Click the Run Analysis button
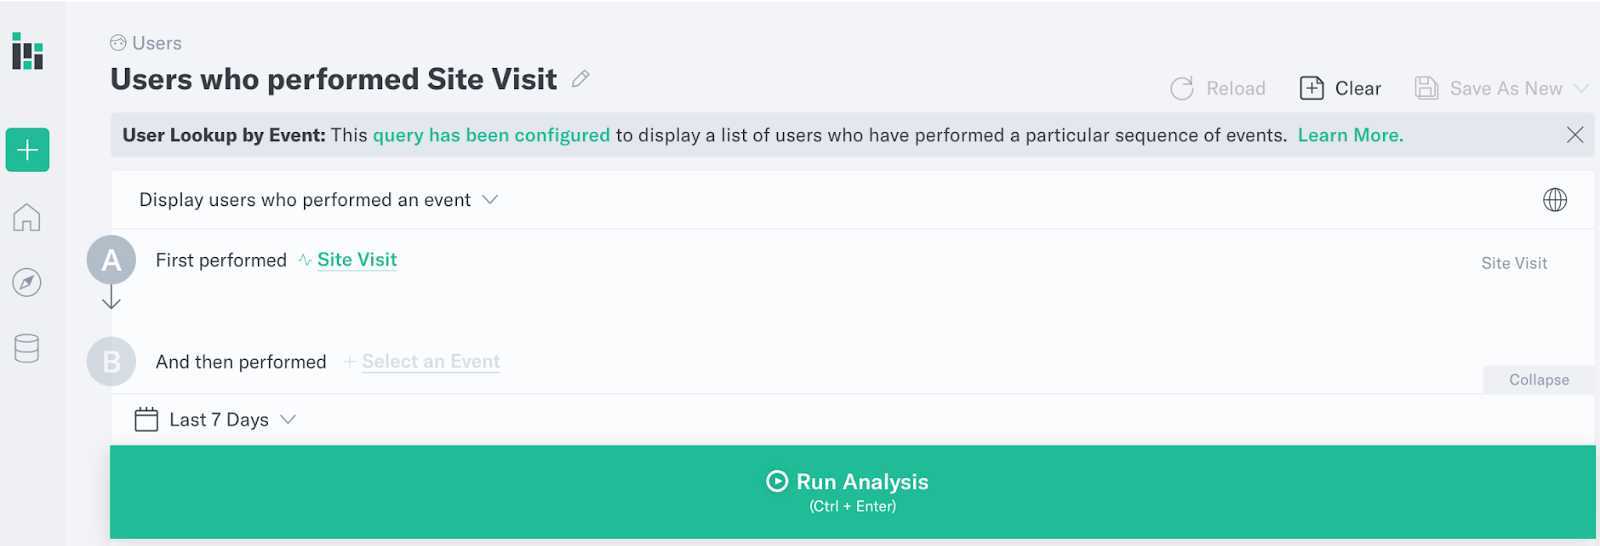 pos(853,492)
